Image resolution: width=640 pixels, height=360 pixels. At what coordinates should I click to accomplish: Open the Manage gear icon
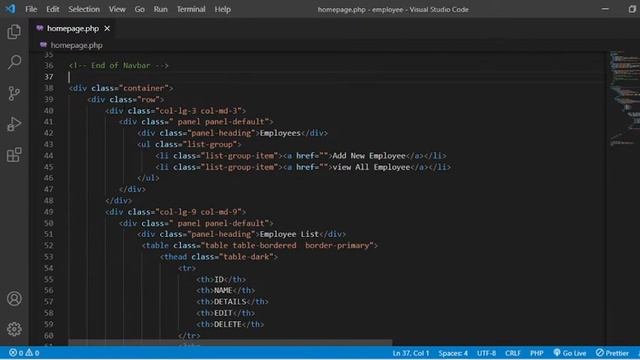14,329
